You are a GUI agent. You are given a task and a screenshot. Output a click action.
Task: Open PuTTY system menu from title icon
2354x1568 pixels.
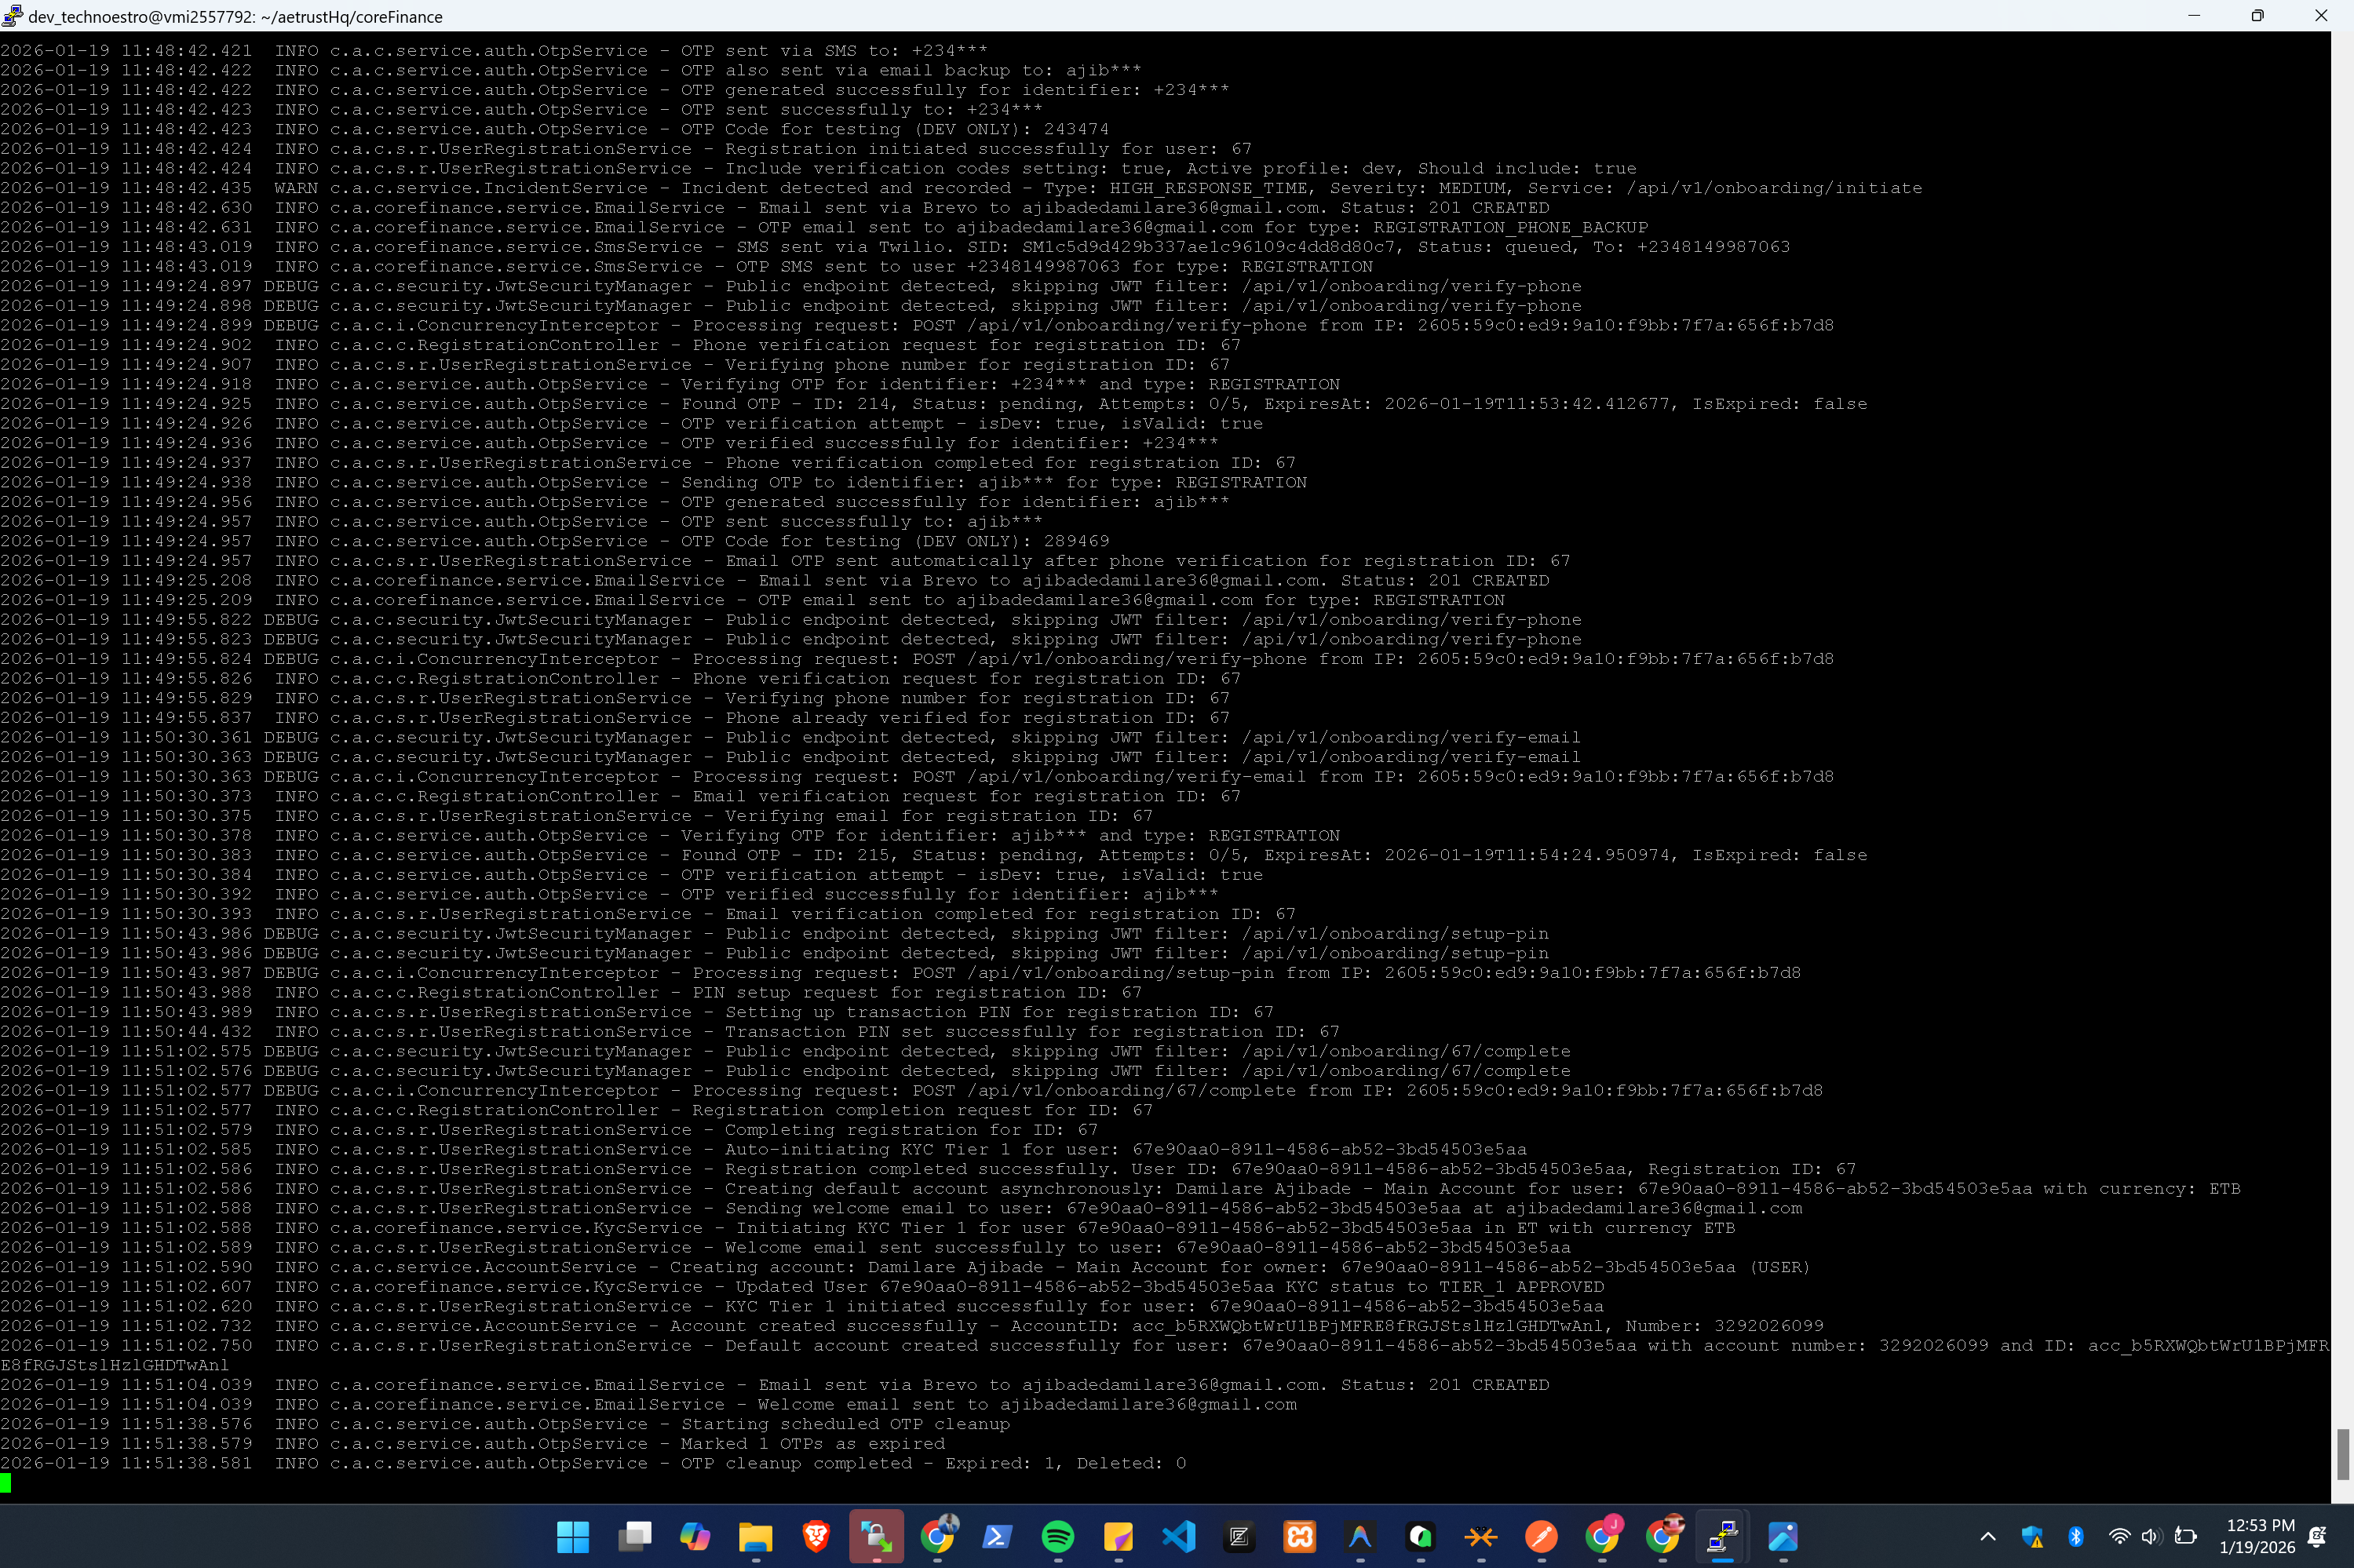(12, 15)
